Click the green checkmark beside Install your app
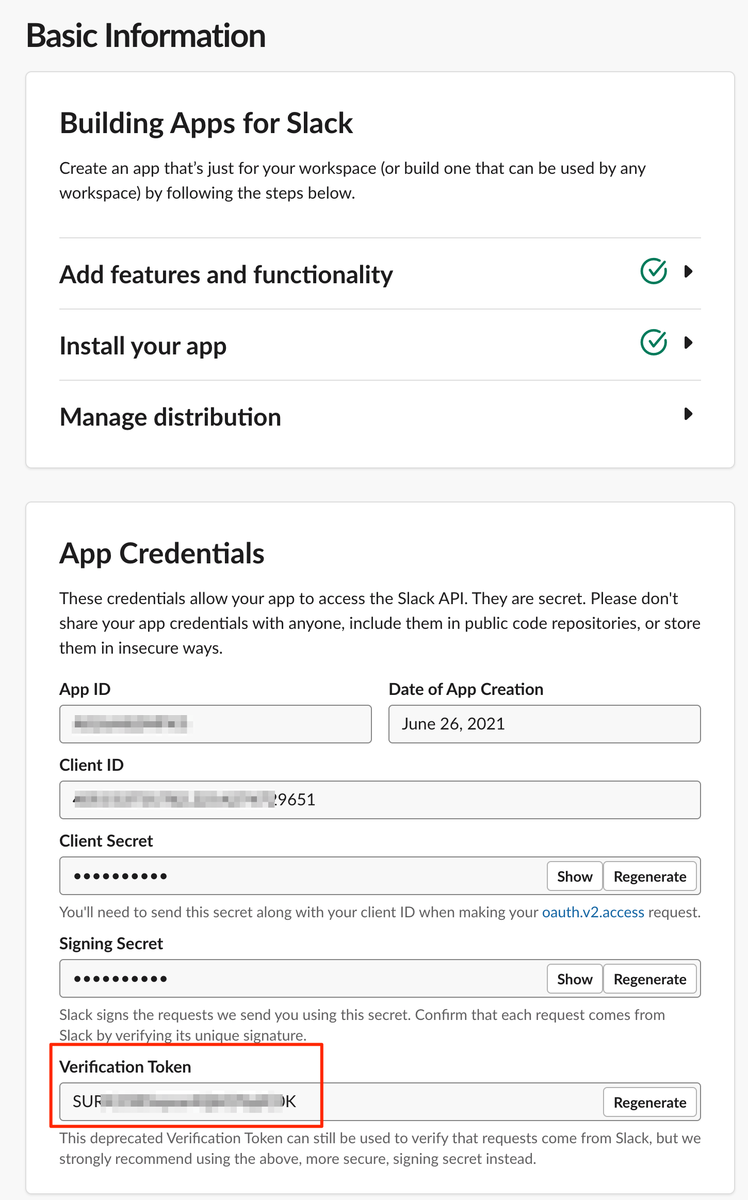Image resolution: width=748 pixels, height=1200 pixels. click(653, 342)
